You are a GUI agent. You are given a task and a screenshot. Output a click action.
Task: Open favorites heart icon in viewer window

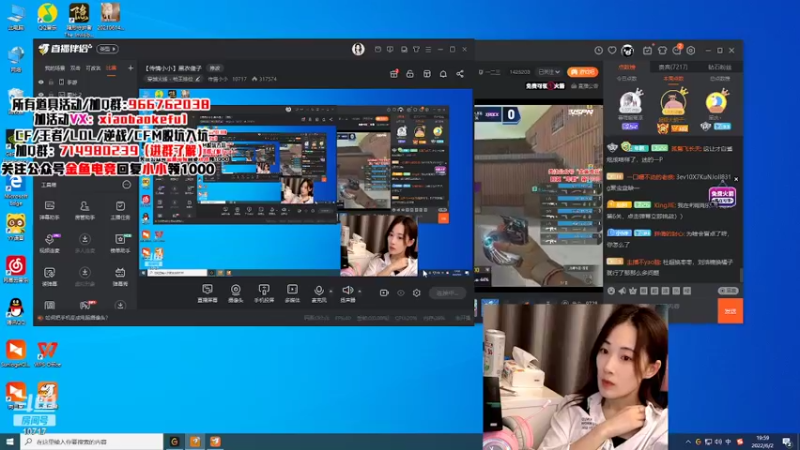point(612,51)
